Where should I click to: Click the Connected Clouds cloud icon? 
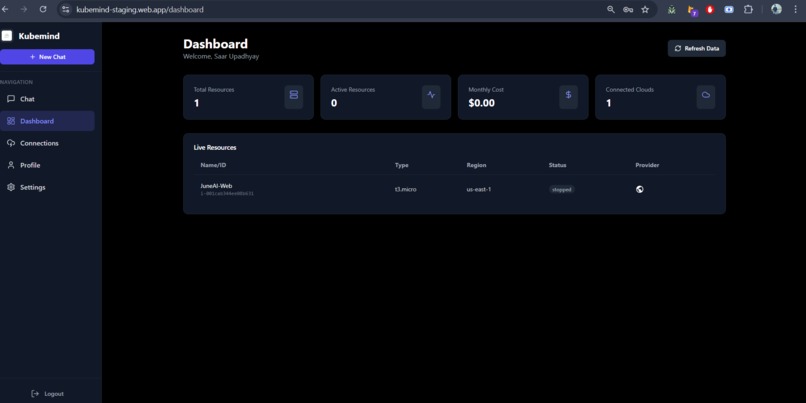pos(706,95)
